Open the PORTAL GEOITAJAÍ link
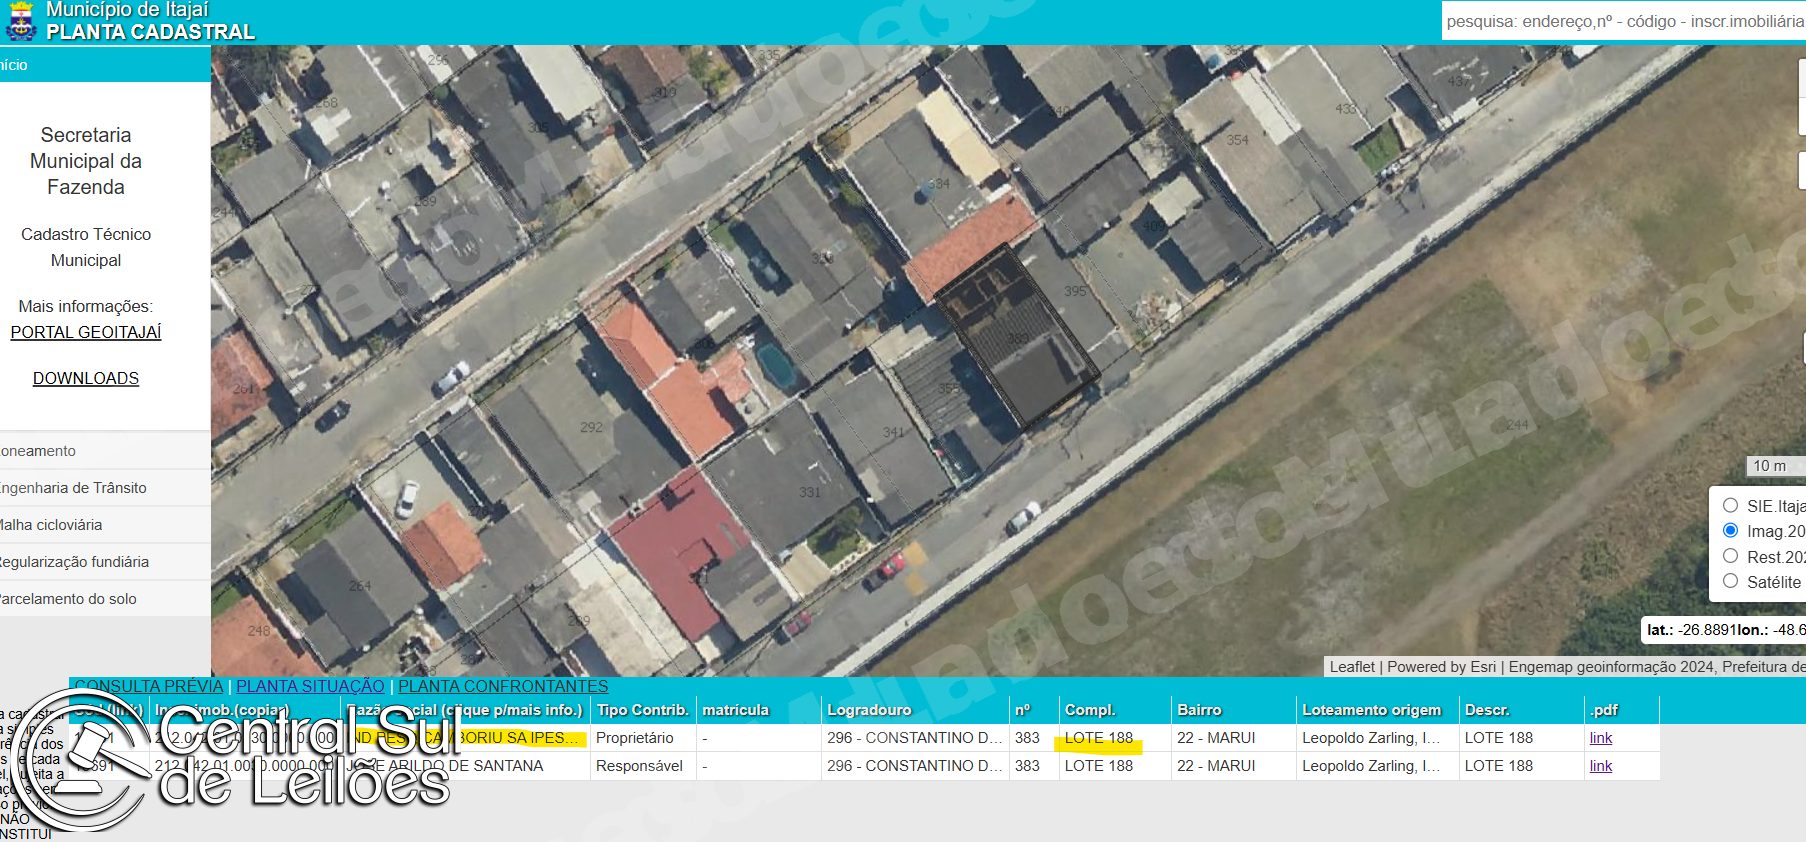 coord(86,332)
